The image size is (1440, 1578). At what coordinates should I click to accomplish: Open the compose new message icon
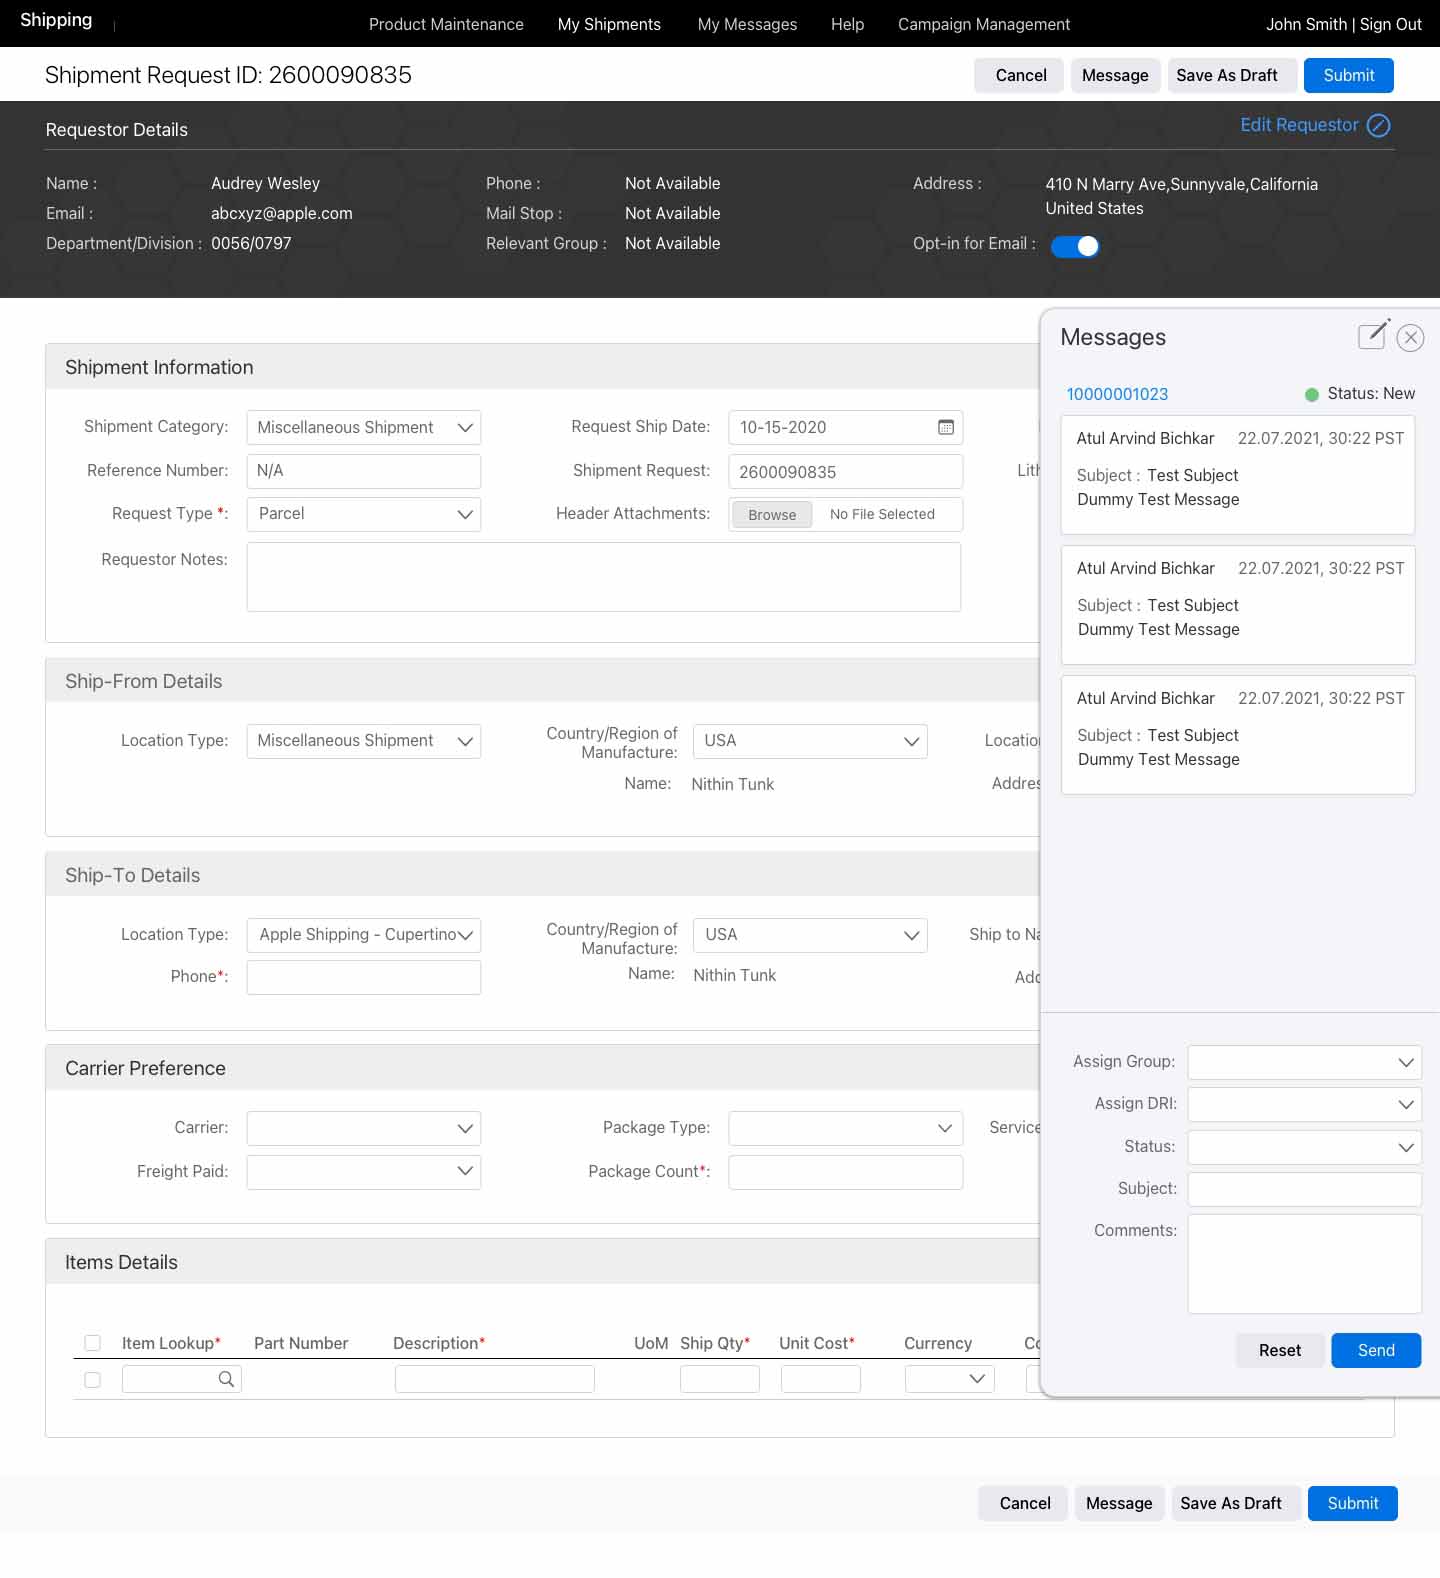[x=1373, y=335]
